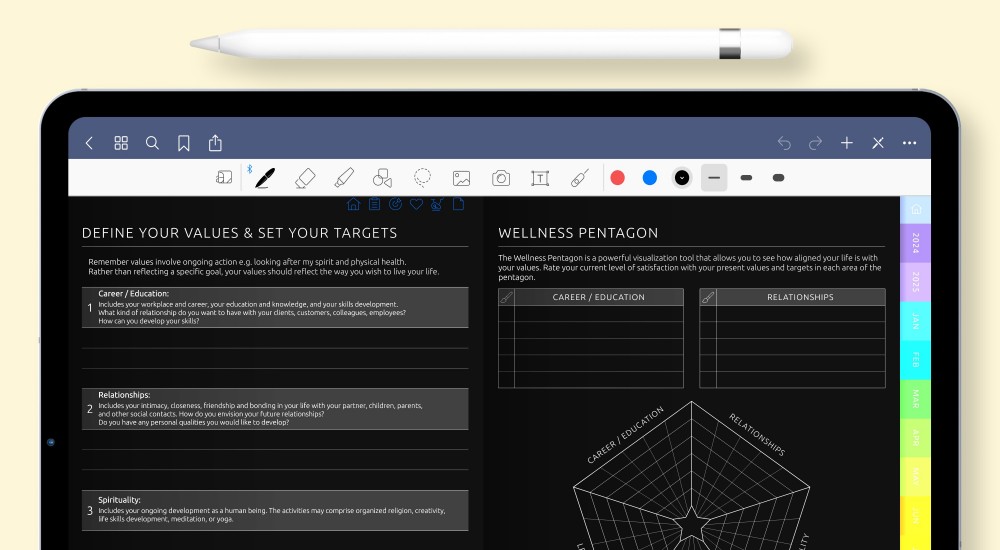The width and height of the screenshot is (1000, 550).
Task: Choose the red pen color
Action: 617,177
